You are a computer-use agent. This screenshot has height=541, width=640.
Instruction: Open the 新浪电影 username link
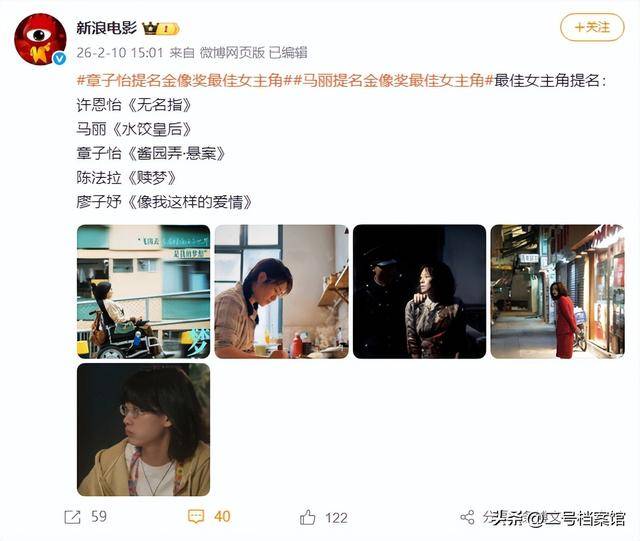pos(107,28)
